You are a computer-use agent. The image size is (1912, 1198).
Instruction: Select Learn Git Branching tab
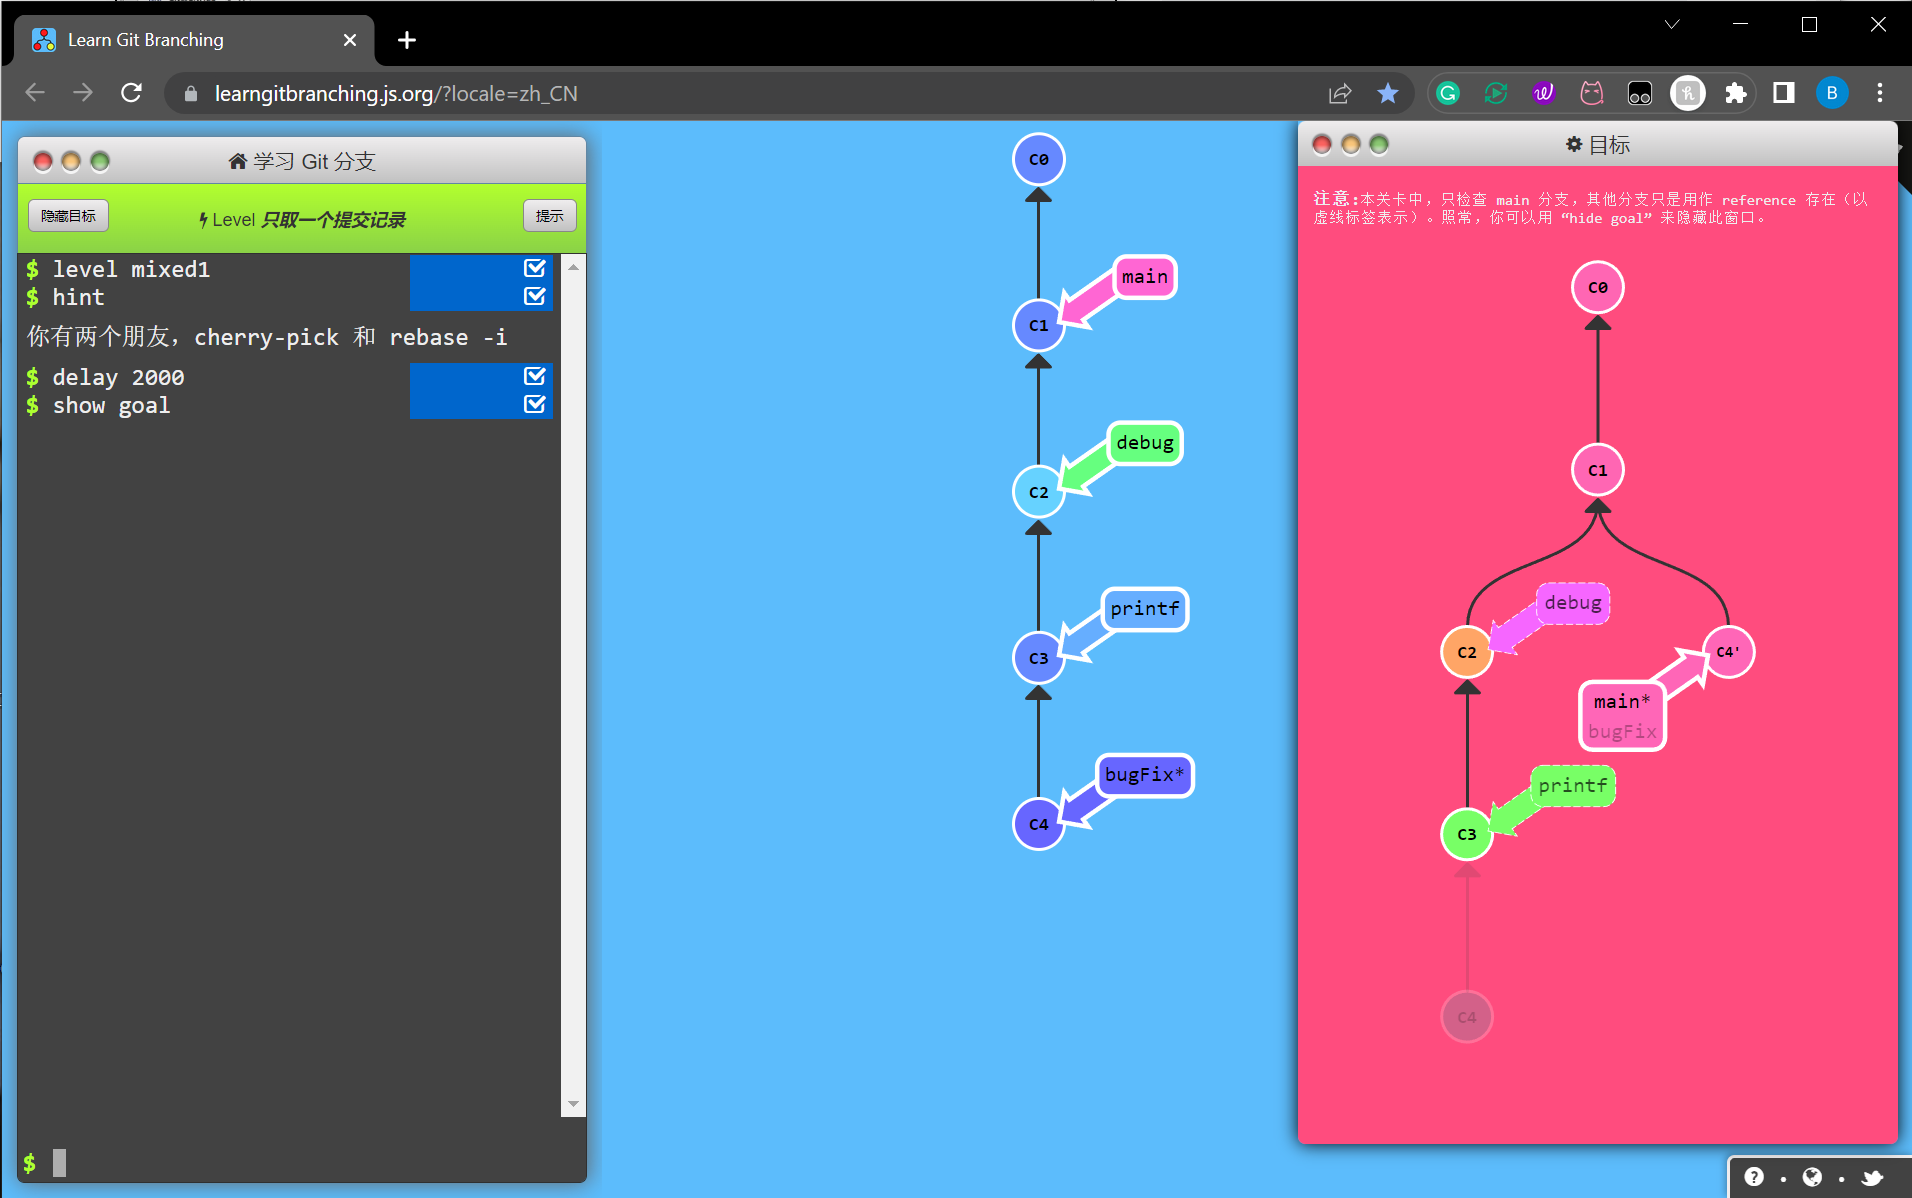point(194,40)
